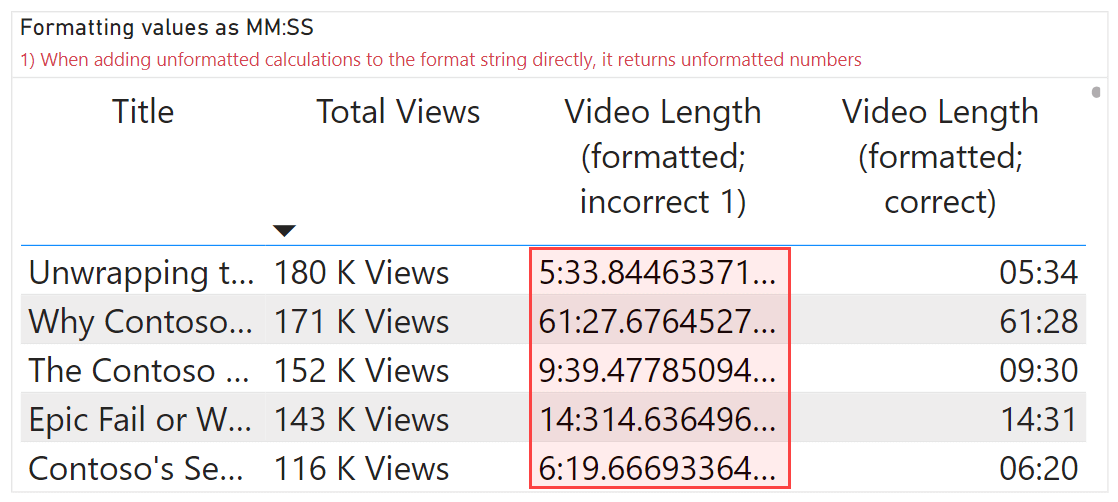Image resolution: width=1118 pixels, height=502 pixels.
Task: Sort by Total Views column header
Action: 398,112
